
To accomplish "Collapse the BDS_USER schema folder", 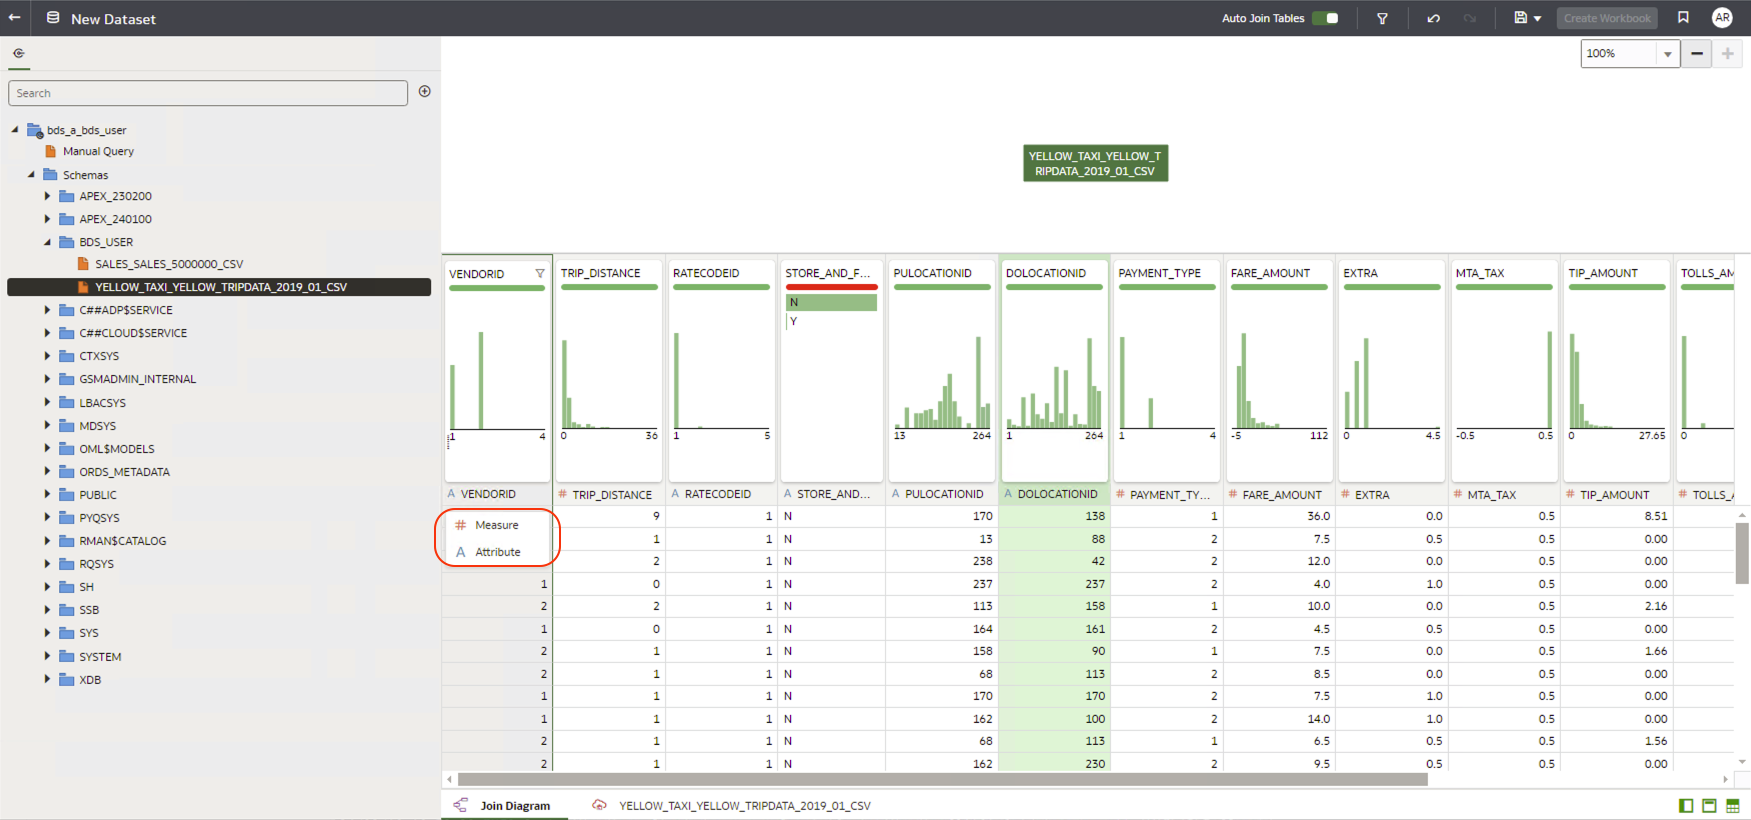I will point(47,242).
